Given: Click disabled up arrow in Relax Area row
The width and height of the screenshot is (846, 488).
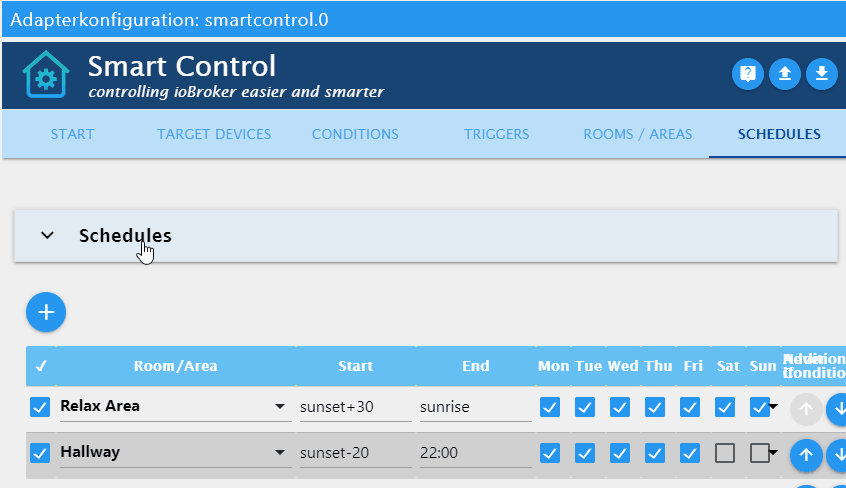Looking at the screenshot, I should coord(806,409).
